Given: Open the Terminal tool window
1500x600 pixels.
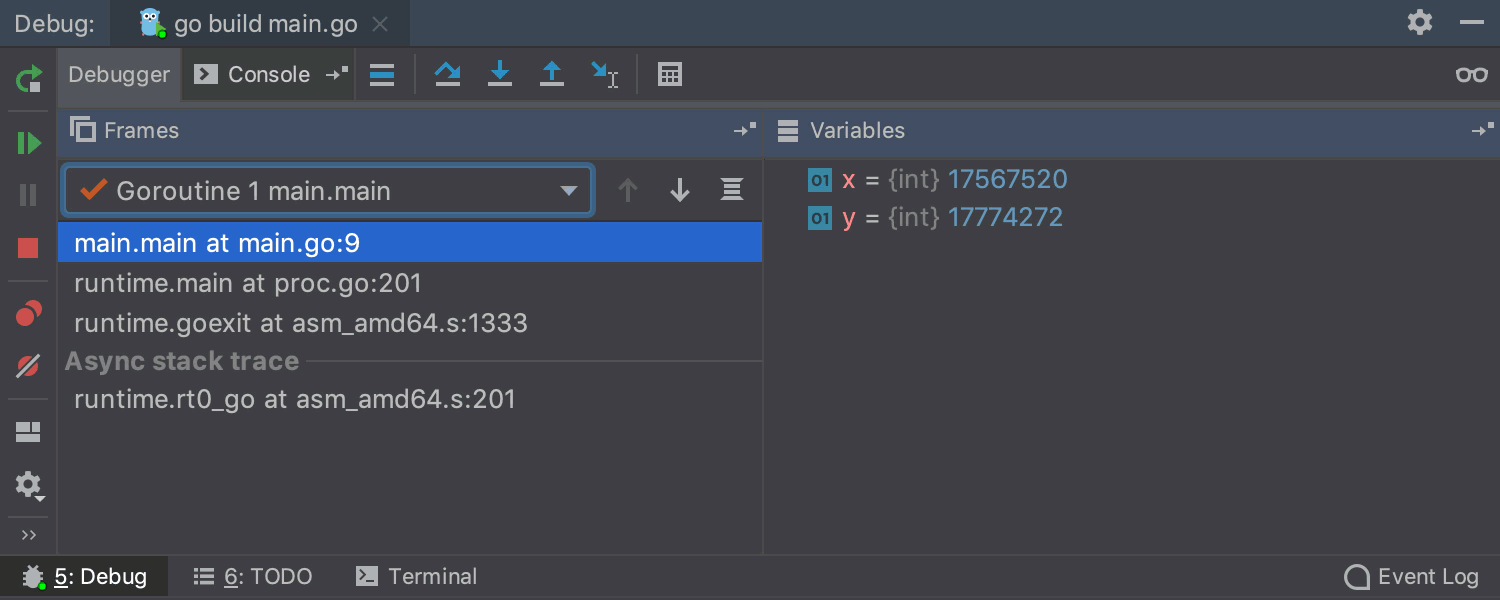Looking at the screenshot, I should click(x=417, y=577).
